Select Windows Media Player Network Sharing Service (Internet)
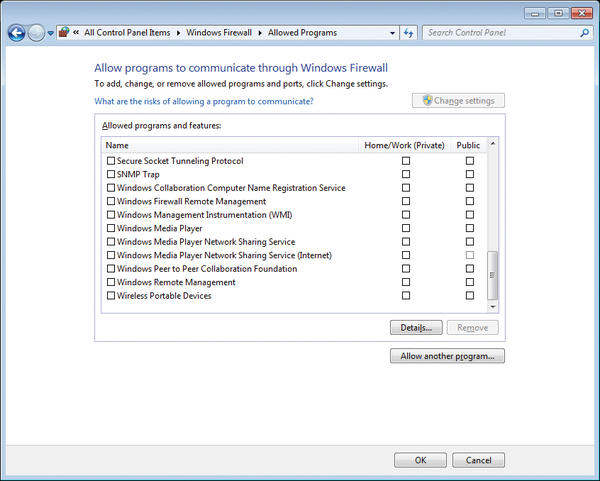Screen dimensions: 600x481 pos(224,255)
